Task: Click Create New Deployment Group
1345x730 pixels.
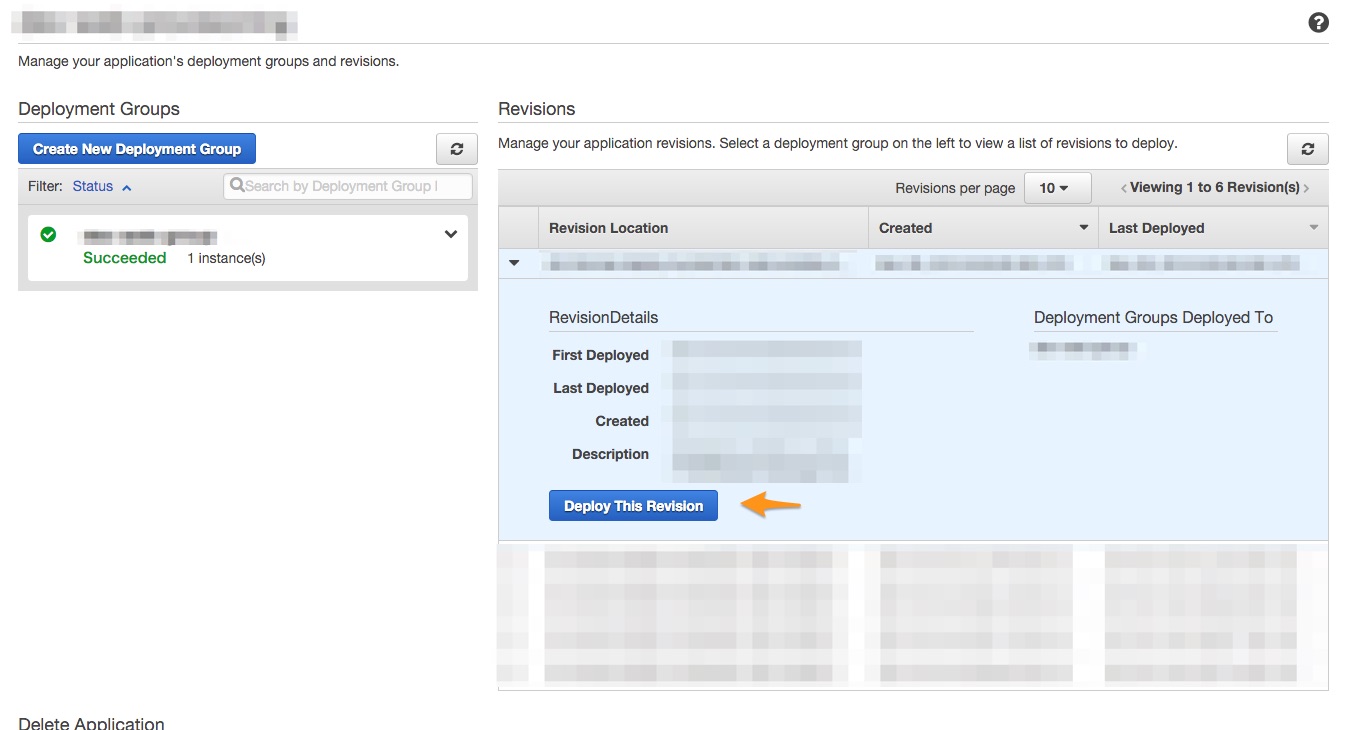Action: tap(136, 148)
